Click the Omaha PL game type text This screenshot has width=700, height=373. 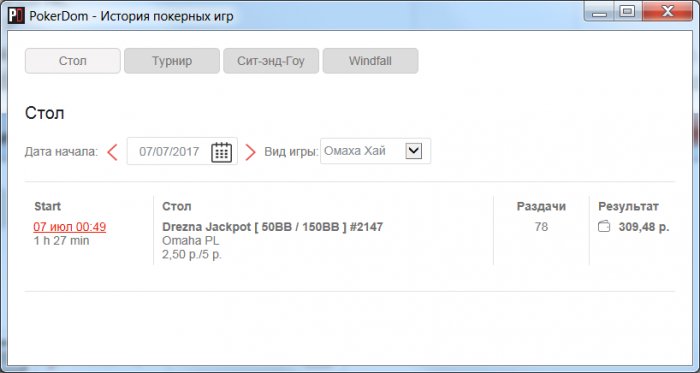(191, 241)
